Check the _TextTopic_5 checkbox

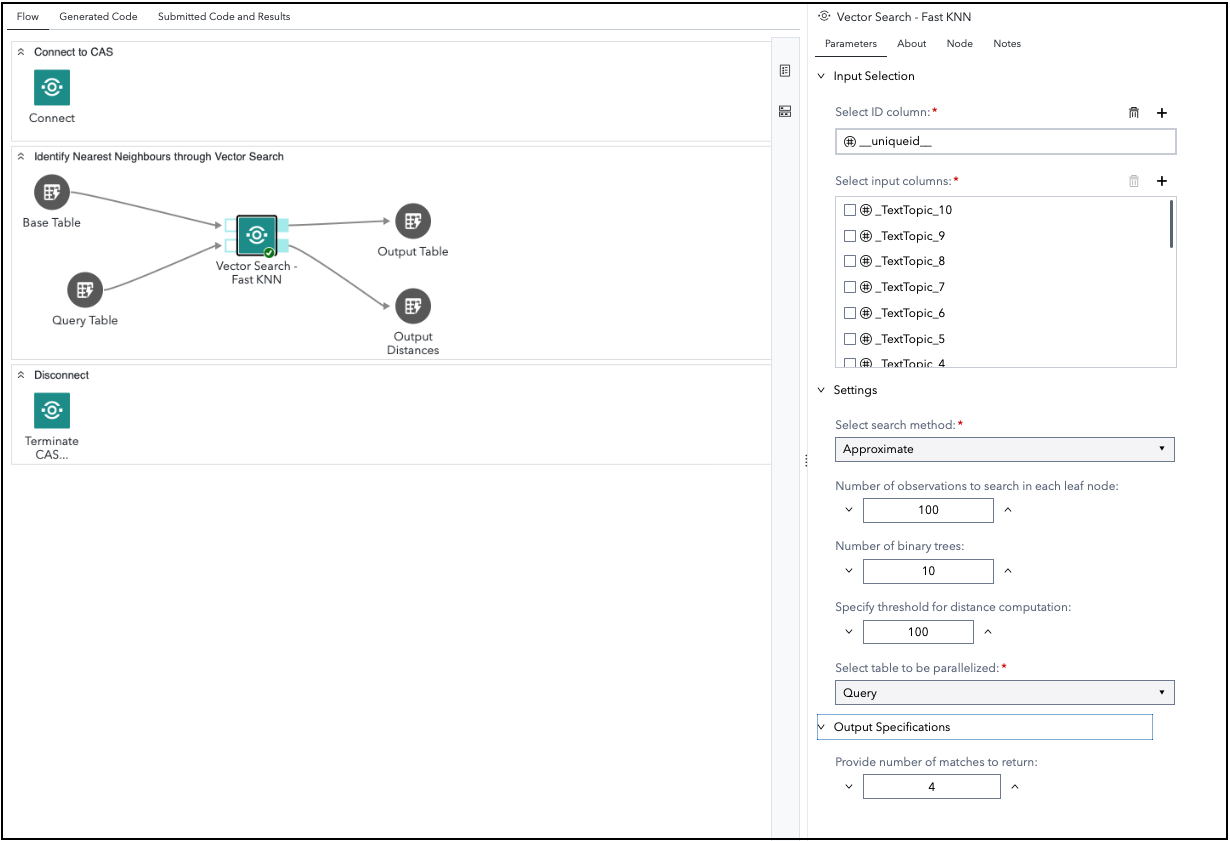[850, 339]
